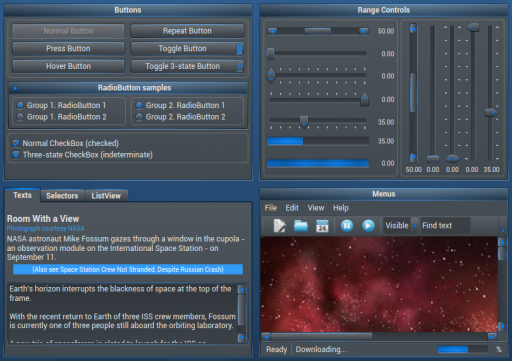This screenshot has width=512, height=361.
Task: Click the image horizontal scrollbar thumb
Action: tap(321, 337)
